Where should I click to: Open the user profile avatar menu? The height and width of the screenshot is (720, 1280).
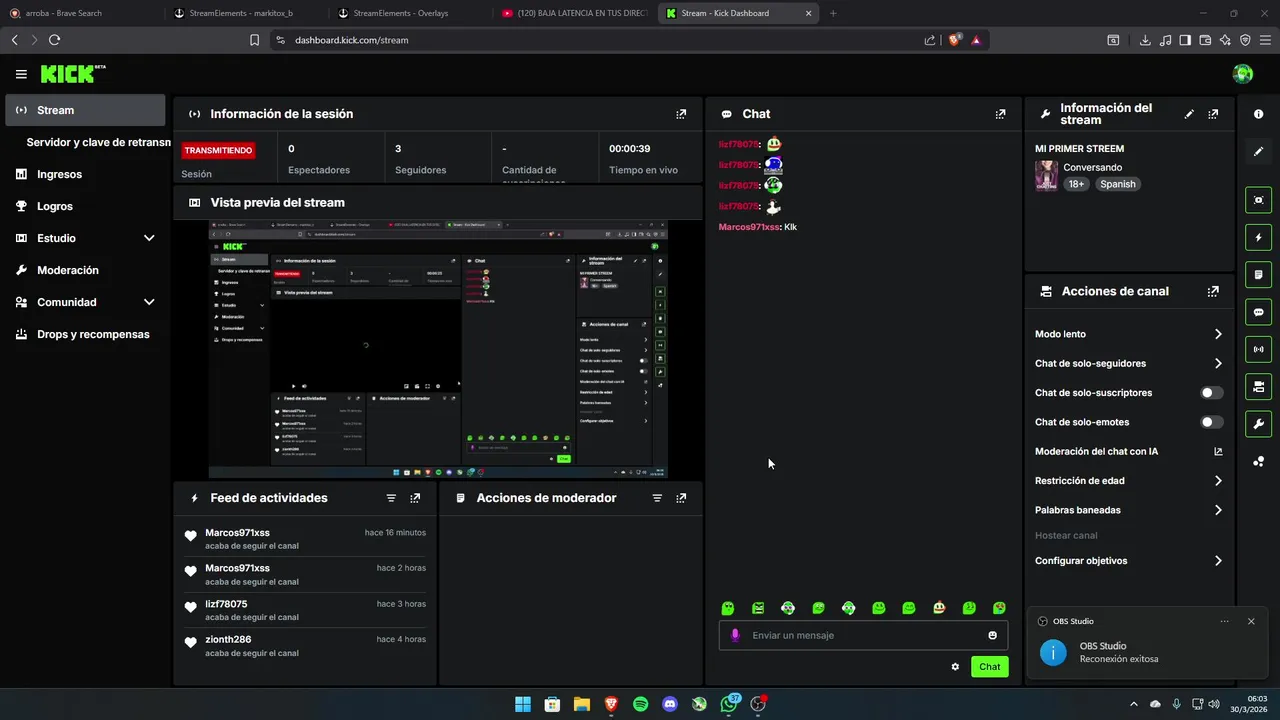(x=1243, y=74)
